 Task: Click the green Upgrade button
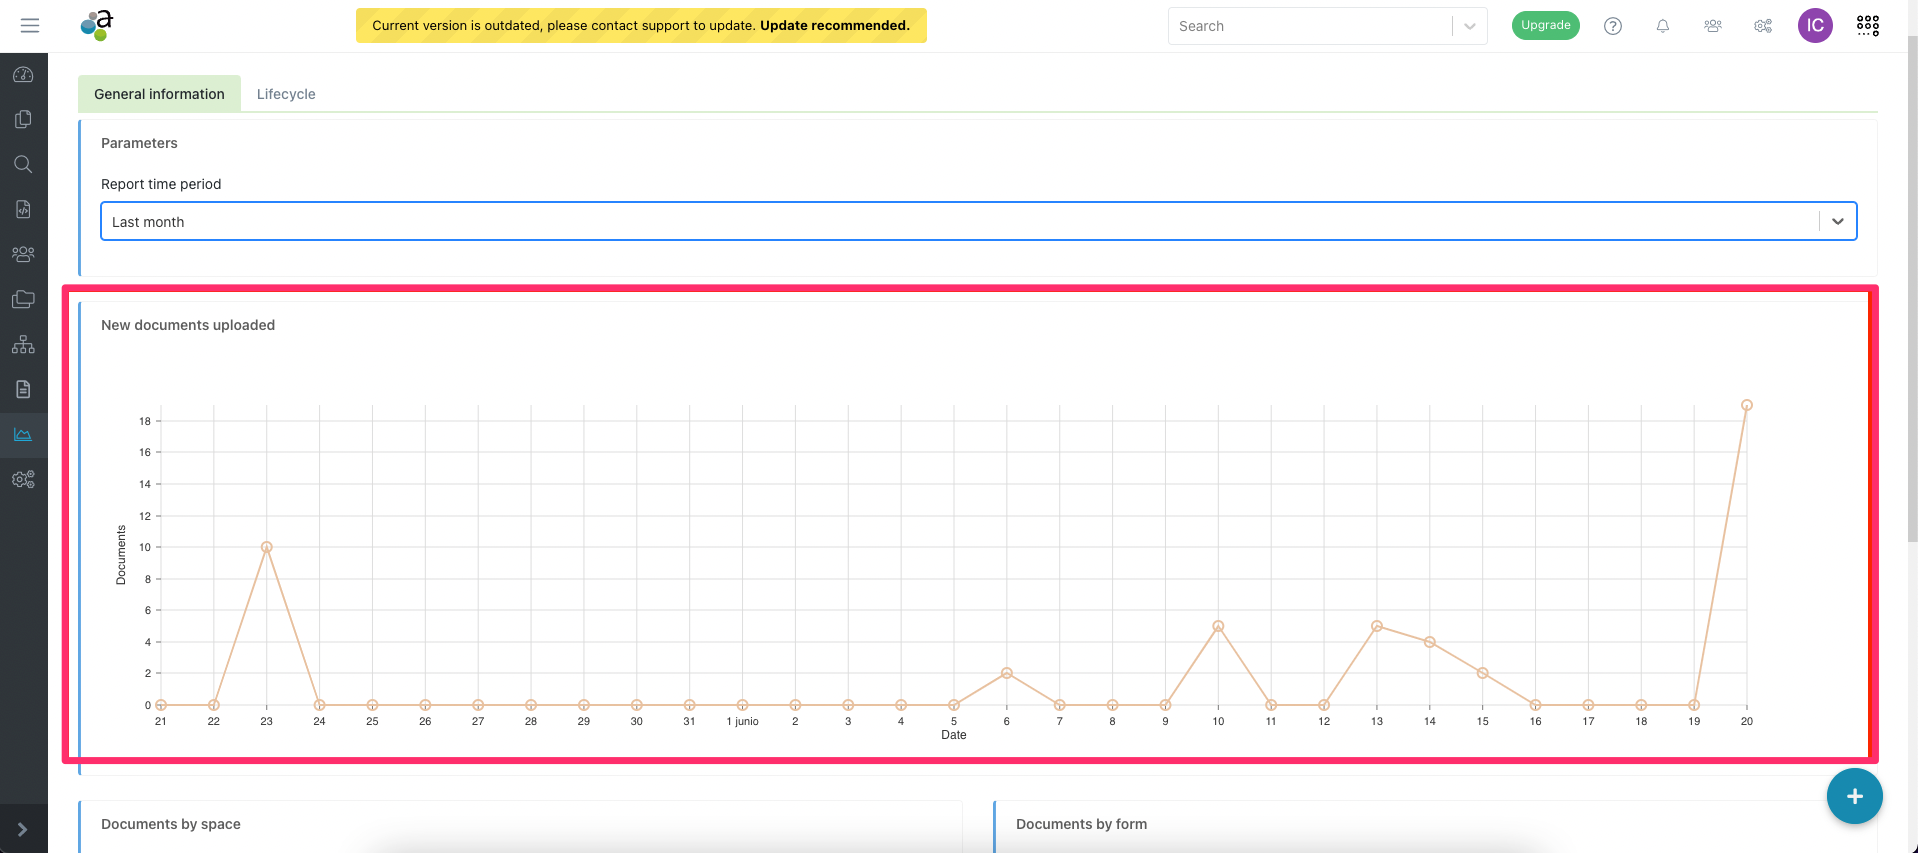point(1545,26)
